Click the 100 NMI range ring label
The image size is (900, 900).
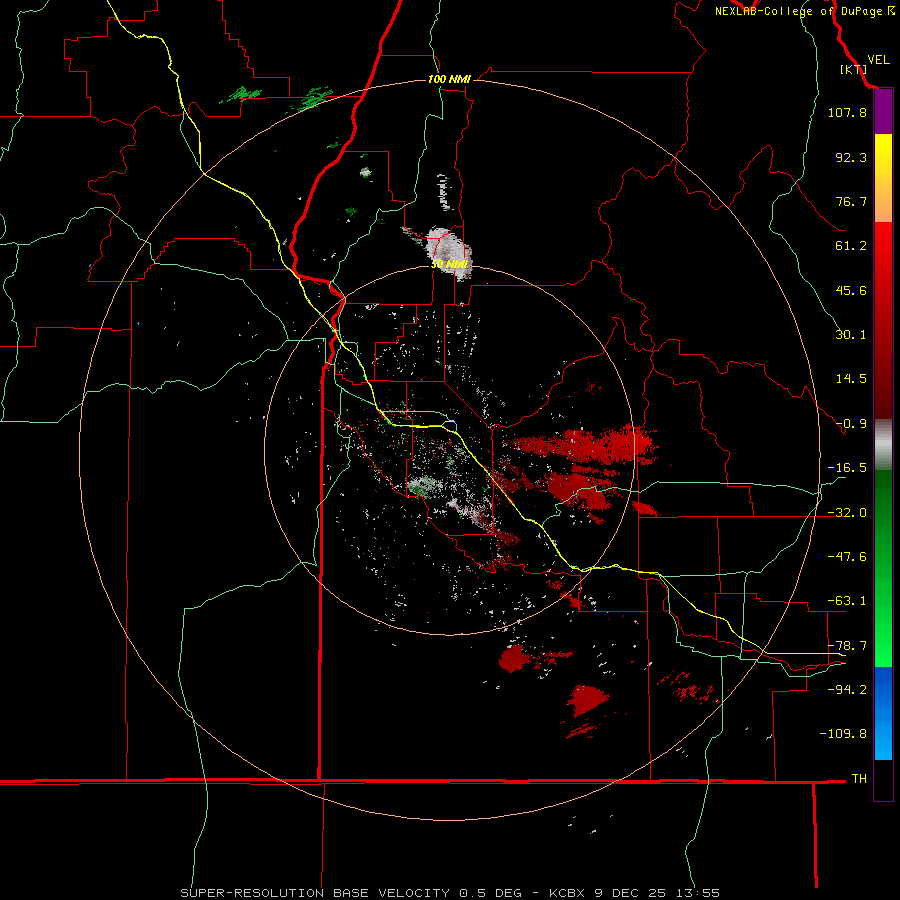coord(449,79)
